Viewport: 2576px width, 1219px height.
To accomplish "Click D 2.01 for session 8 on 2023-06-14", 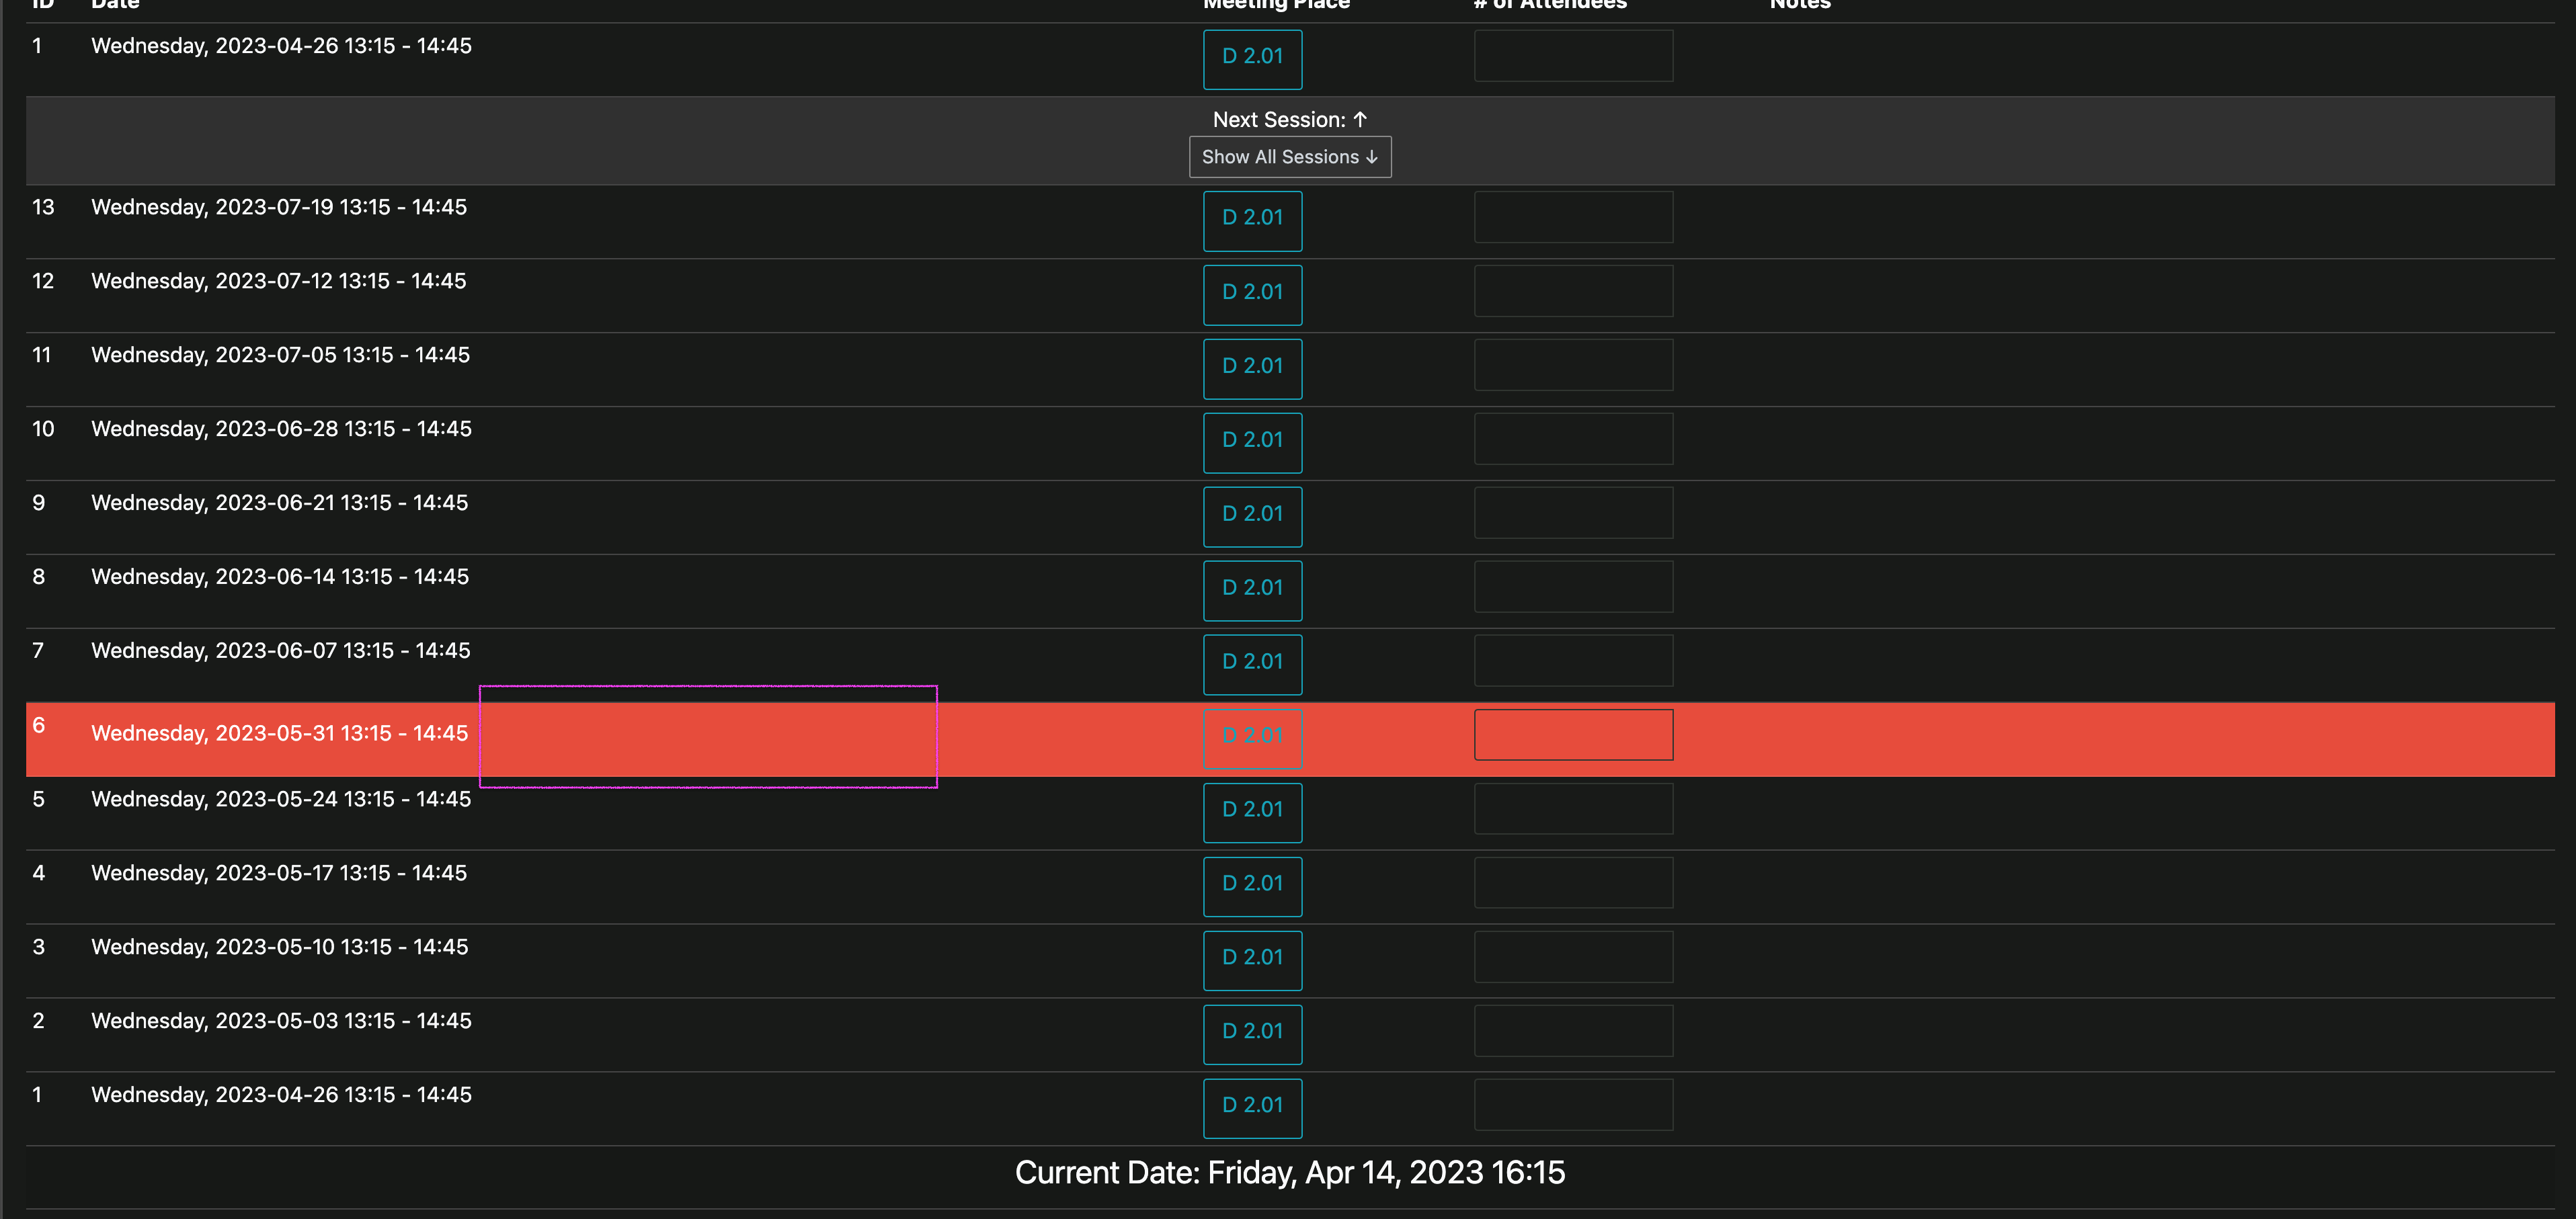I will 1252,590.
